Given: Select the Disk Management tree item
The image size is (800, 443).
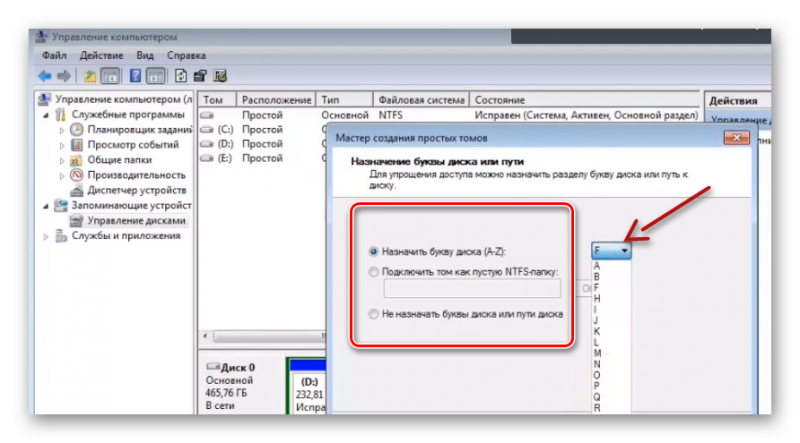Looking at the screenshot, I should tap(136, 220).
